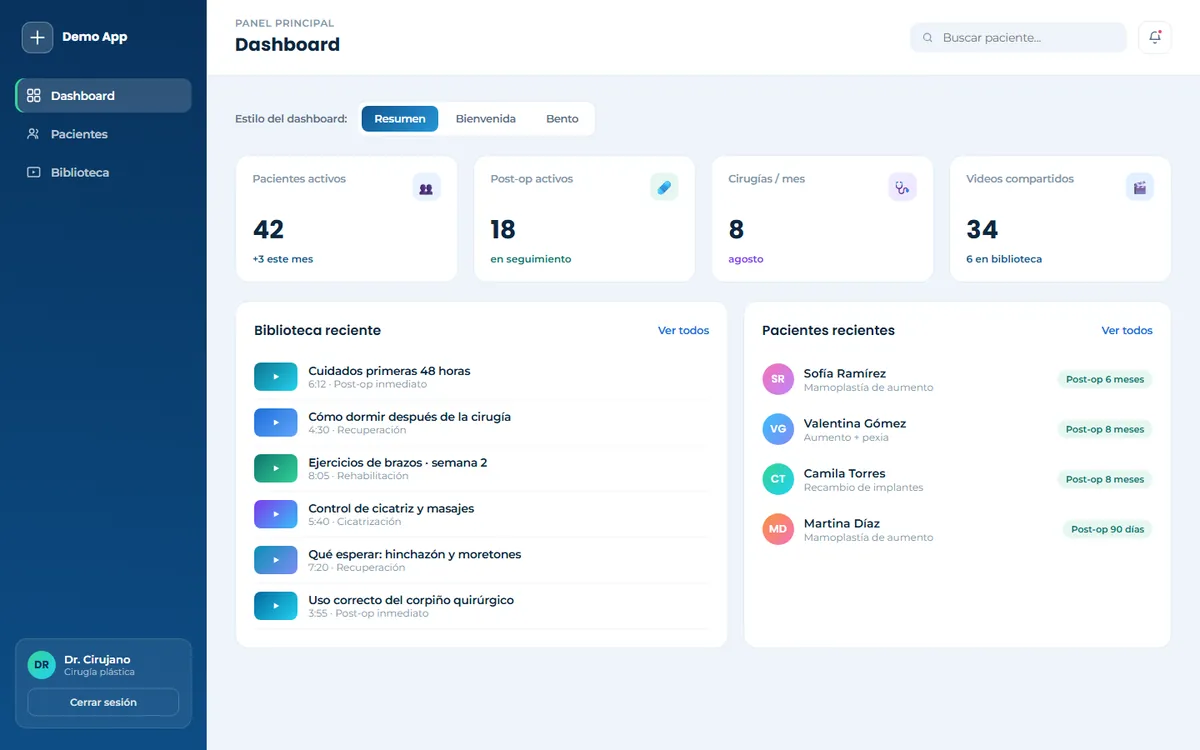Open the notifications bell icon

1155,38
